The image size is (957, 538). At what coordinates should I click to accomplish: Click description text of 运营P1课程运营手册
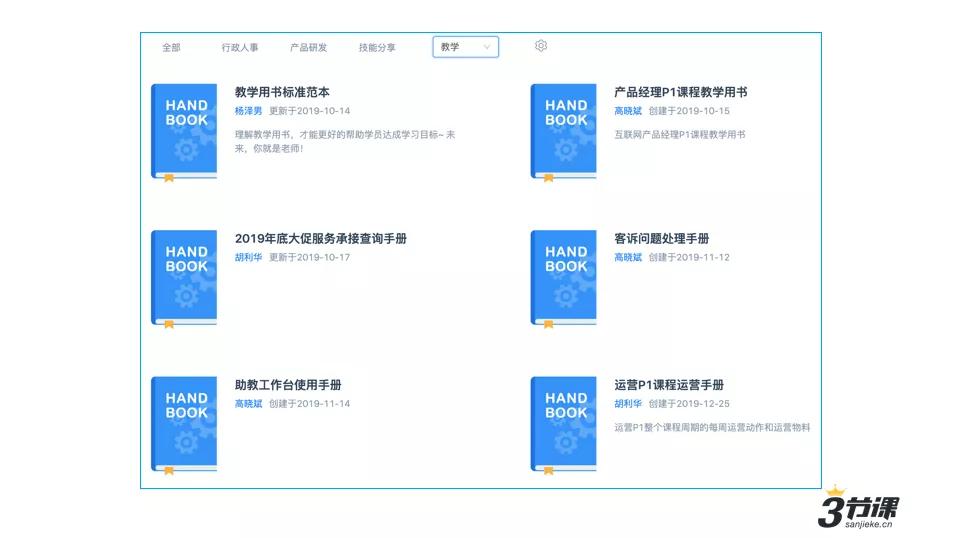coord(712,427)
